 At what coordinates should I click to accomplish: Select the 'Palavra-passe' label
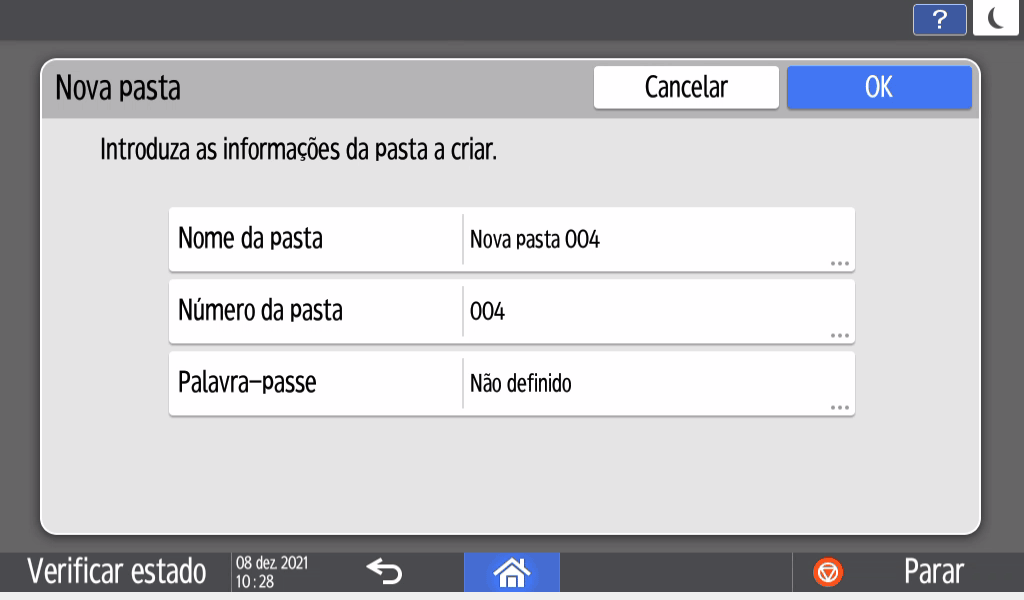(247, 383)
